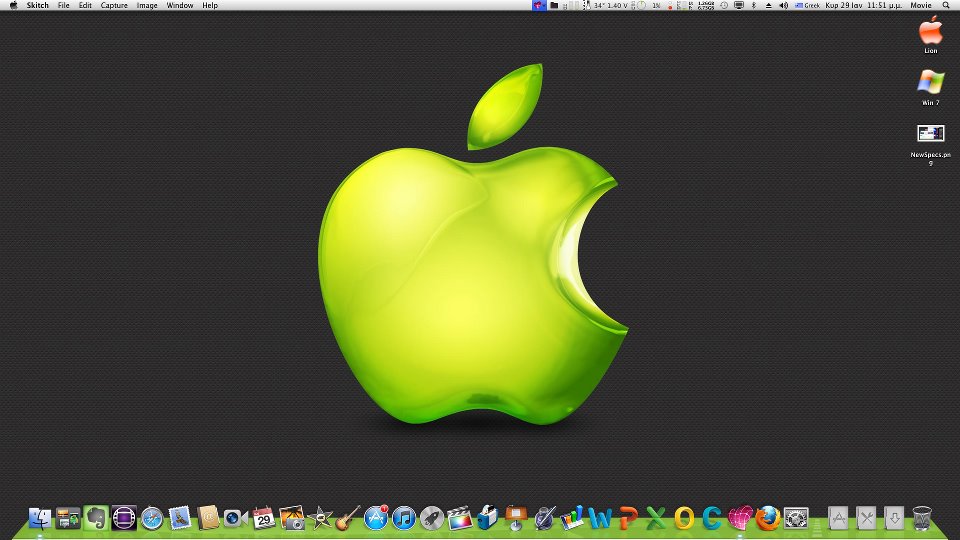The width and height of the screenshot is (960, 540).
Task: Launch PowerPoint orange P icon
Action: [x=628, y=519]
